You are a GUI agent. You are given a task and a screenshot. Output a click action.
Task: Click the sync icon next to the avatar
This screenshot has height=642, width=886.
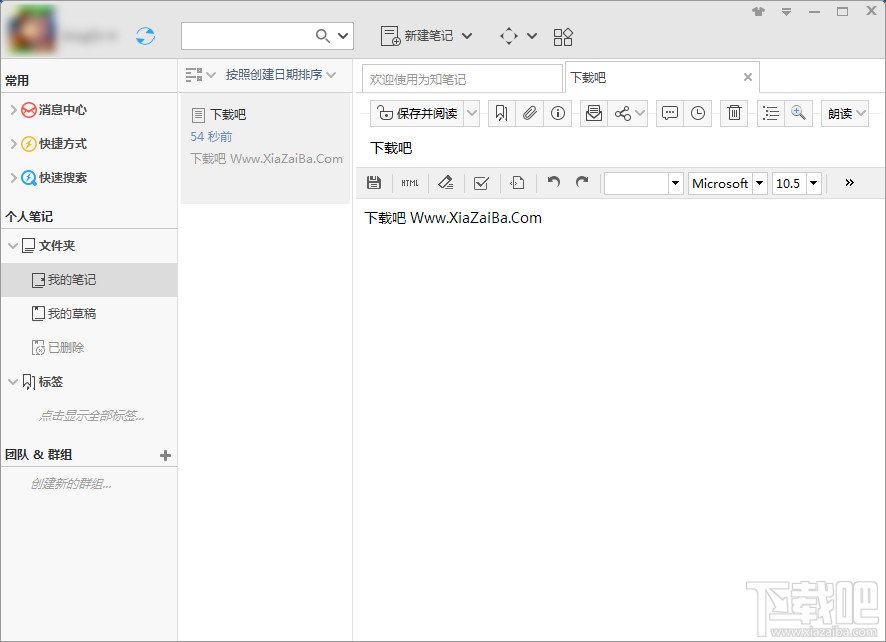(x=144, y=33)
